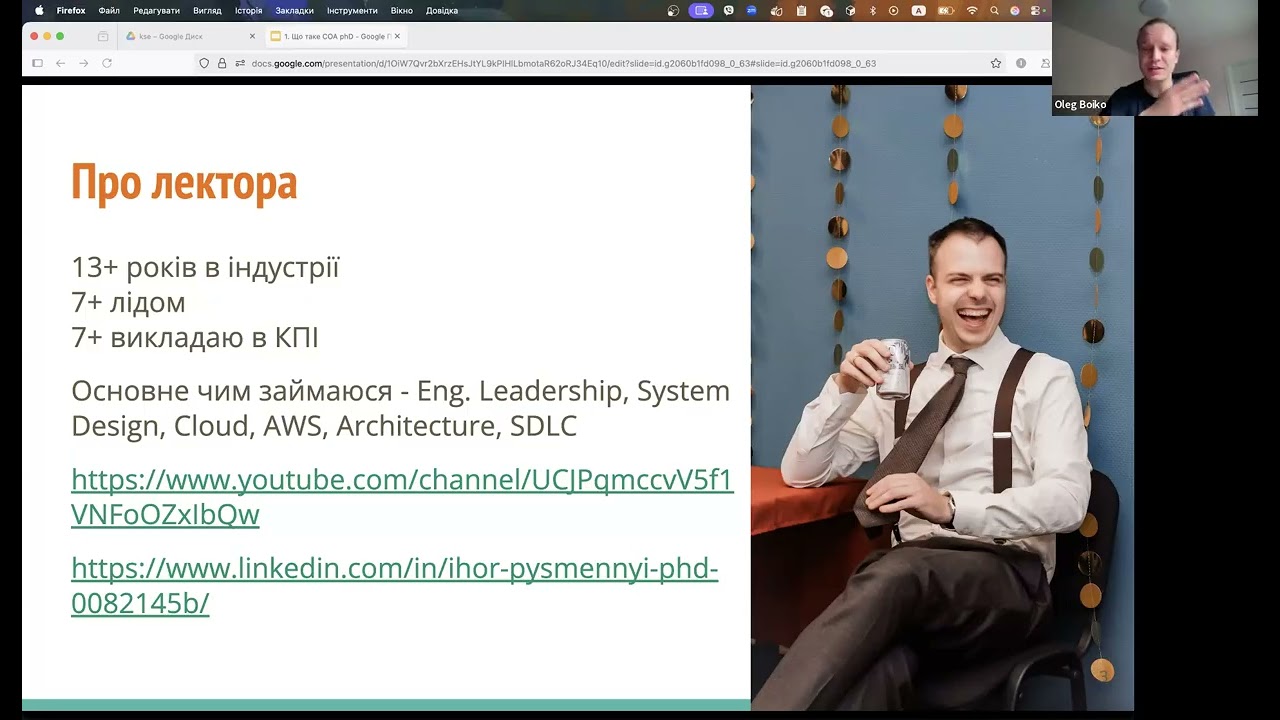Go forward with the right arrow
Viewport: 1280px width, 720px height.
pos(83,63)
